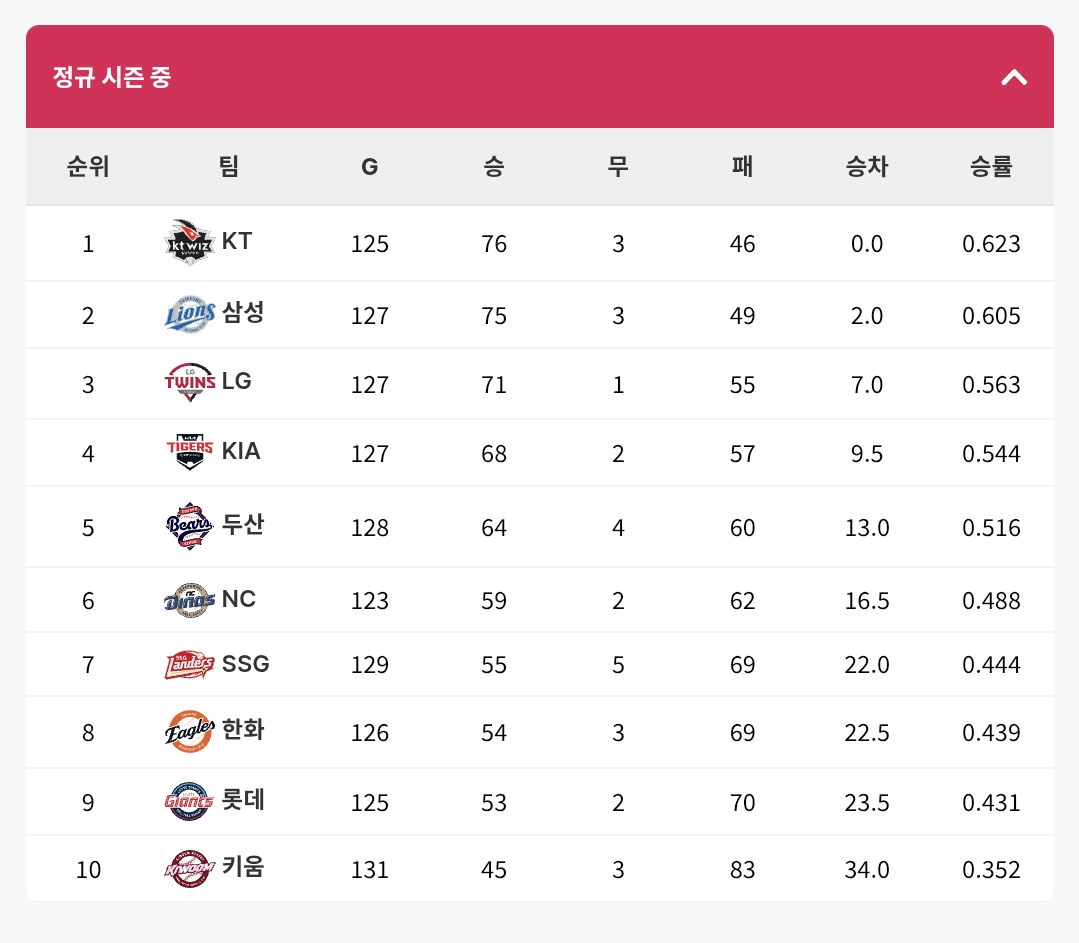Click the 키움 team name

243,867
